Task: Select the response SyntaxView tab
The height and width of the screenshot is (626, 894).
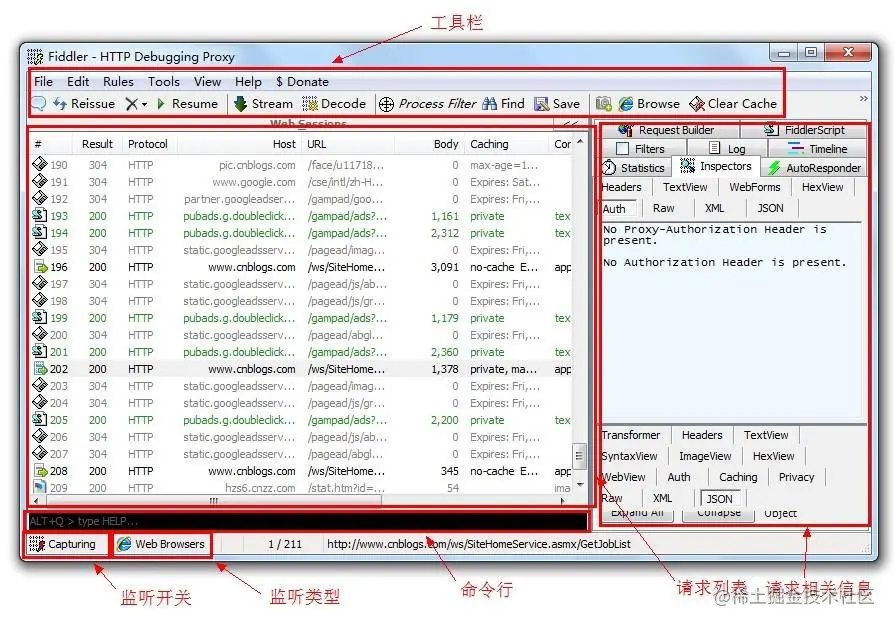Action: pos(629,456)
